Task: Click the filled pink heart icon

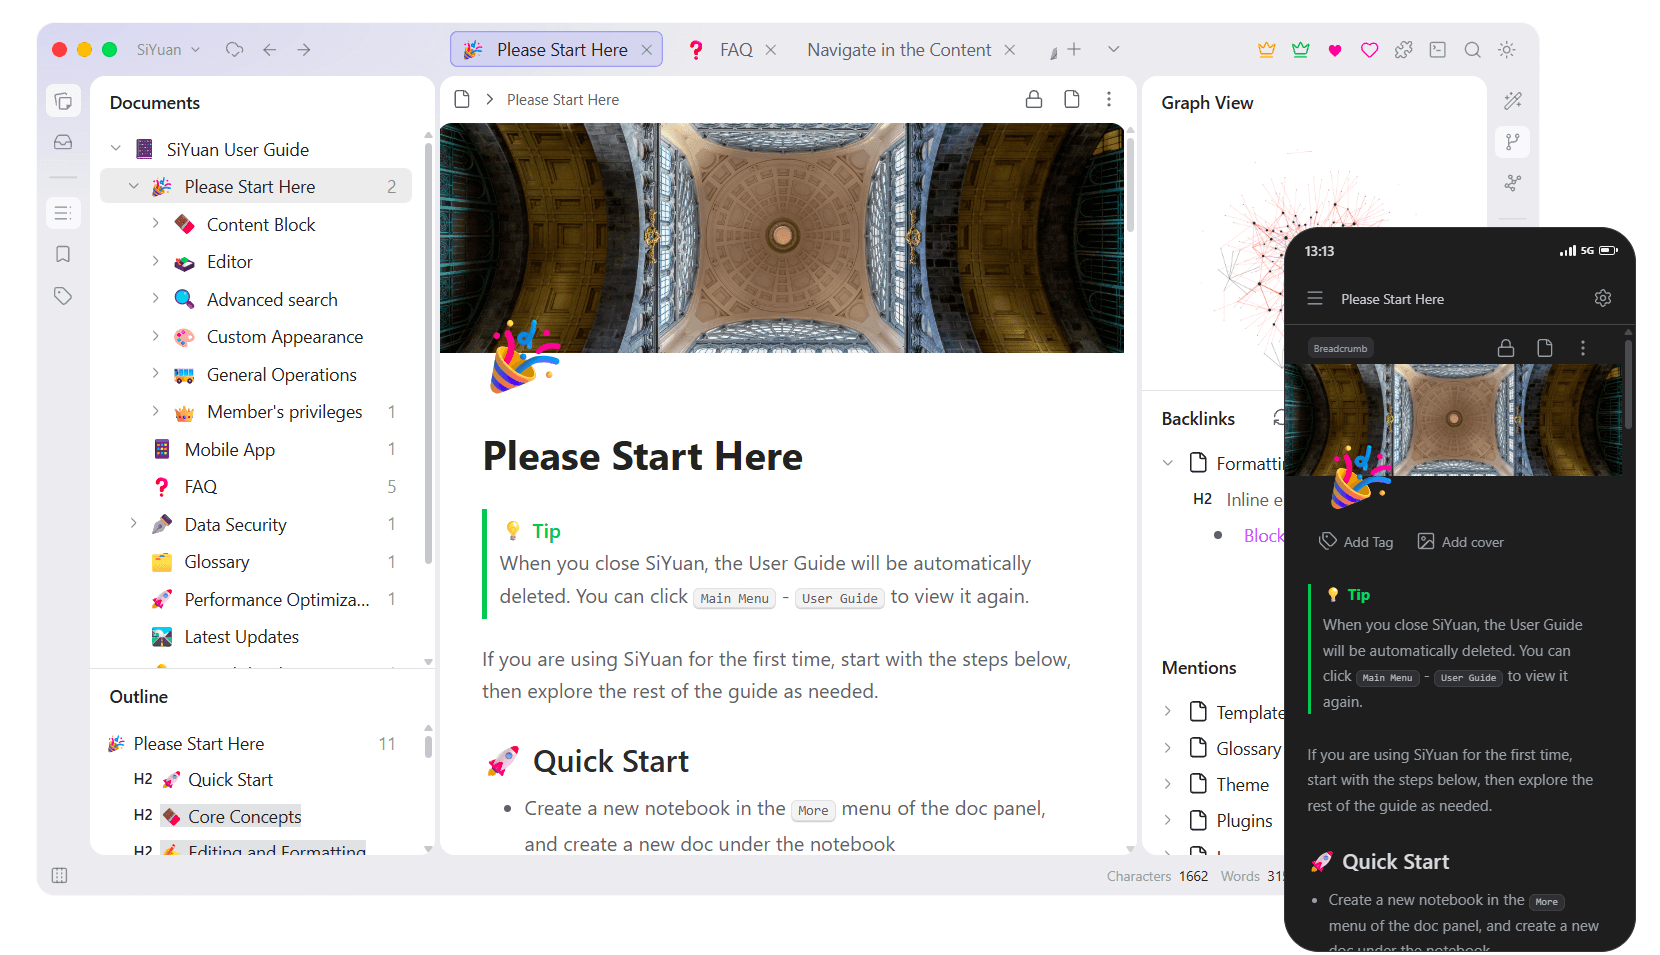Action: click(1335, 50)
